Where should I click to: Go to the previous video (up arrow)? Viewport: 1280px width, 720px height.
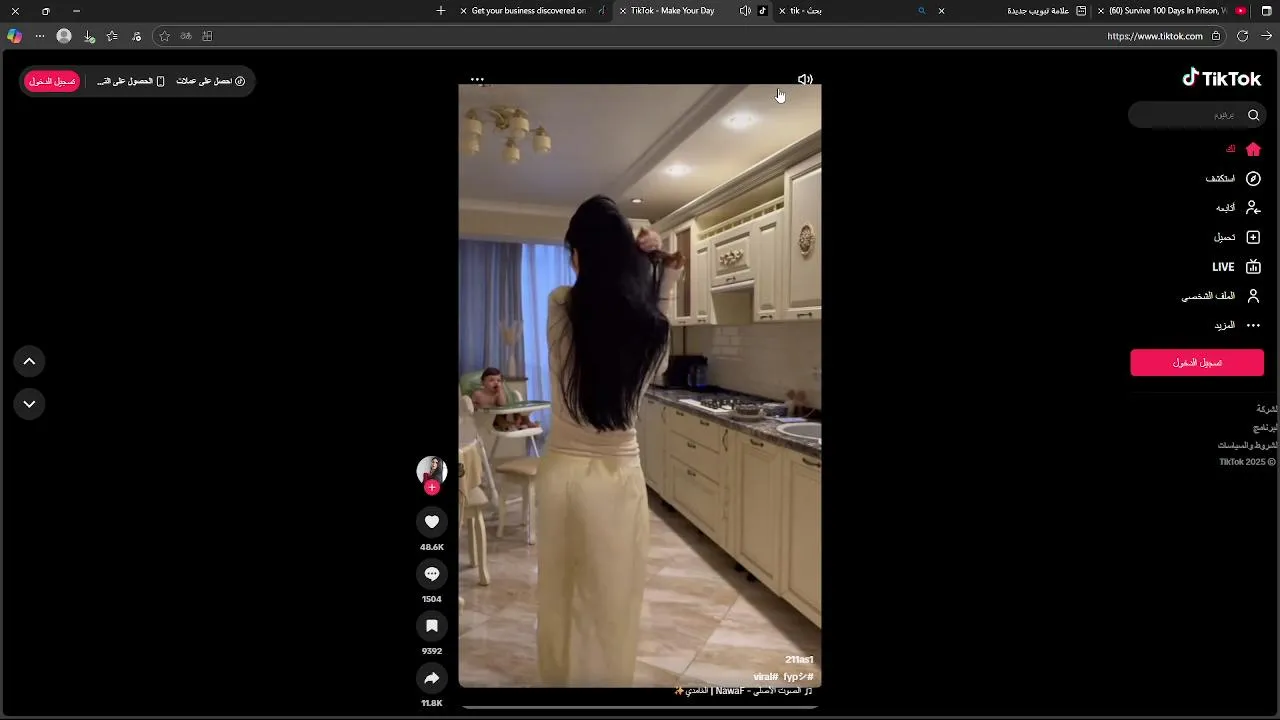[x=29, y=361]
